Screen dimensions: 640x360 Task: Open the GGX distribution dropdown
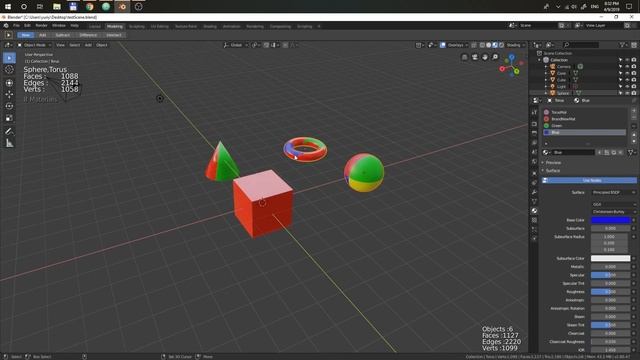coord(613,204)
